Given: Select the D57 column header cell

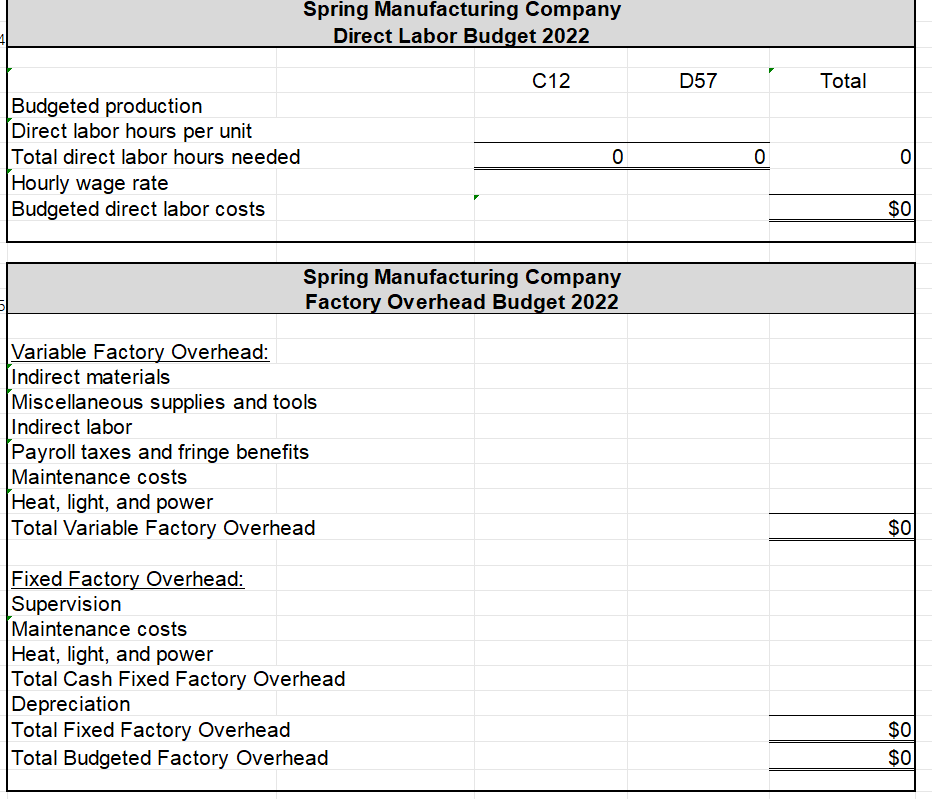Looking at the screenshot, I should coord(697,81).
